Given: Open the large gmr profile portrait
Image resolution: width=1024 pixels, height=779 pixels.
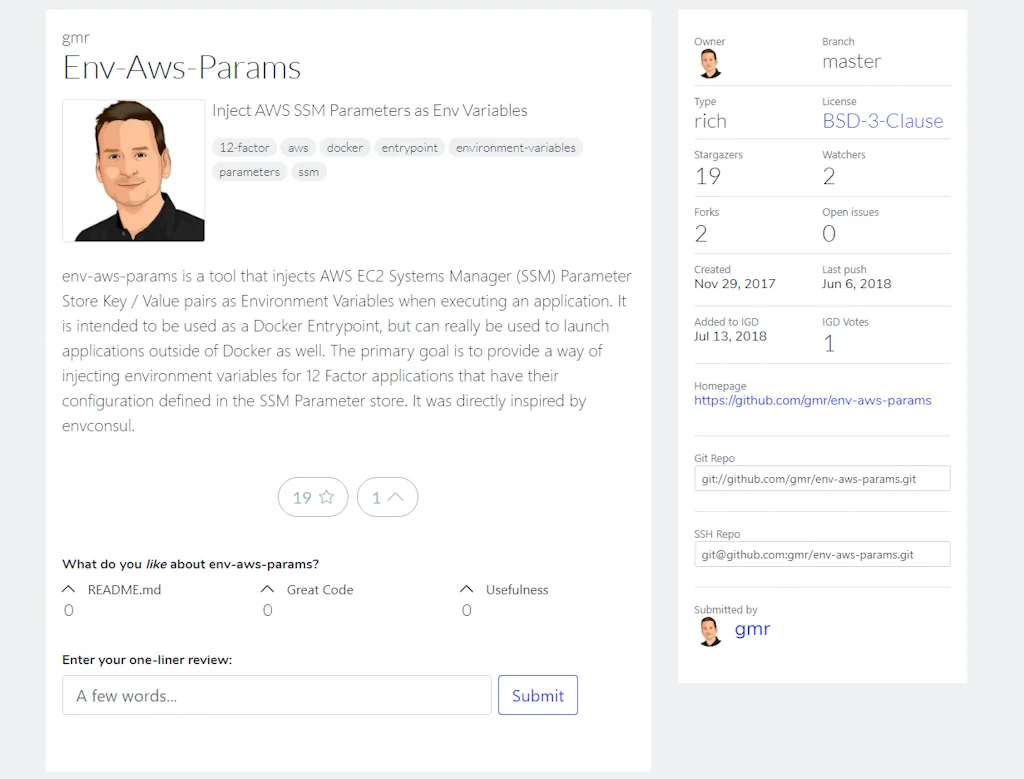Looking at the screenshot, I should (134, 171).
